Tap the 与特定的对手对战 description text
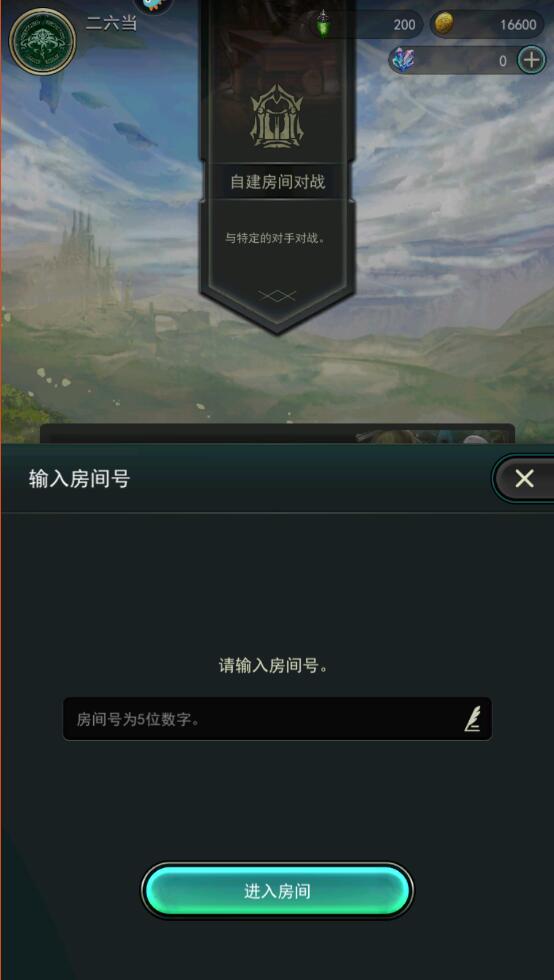 pyautogui.click(x=276, y=238)
